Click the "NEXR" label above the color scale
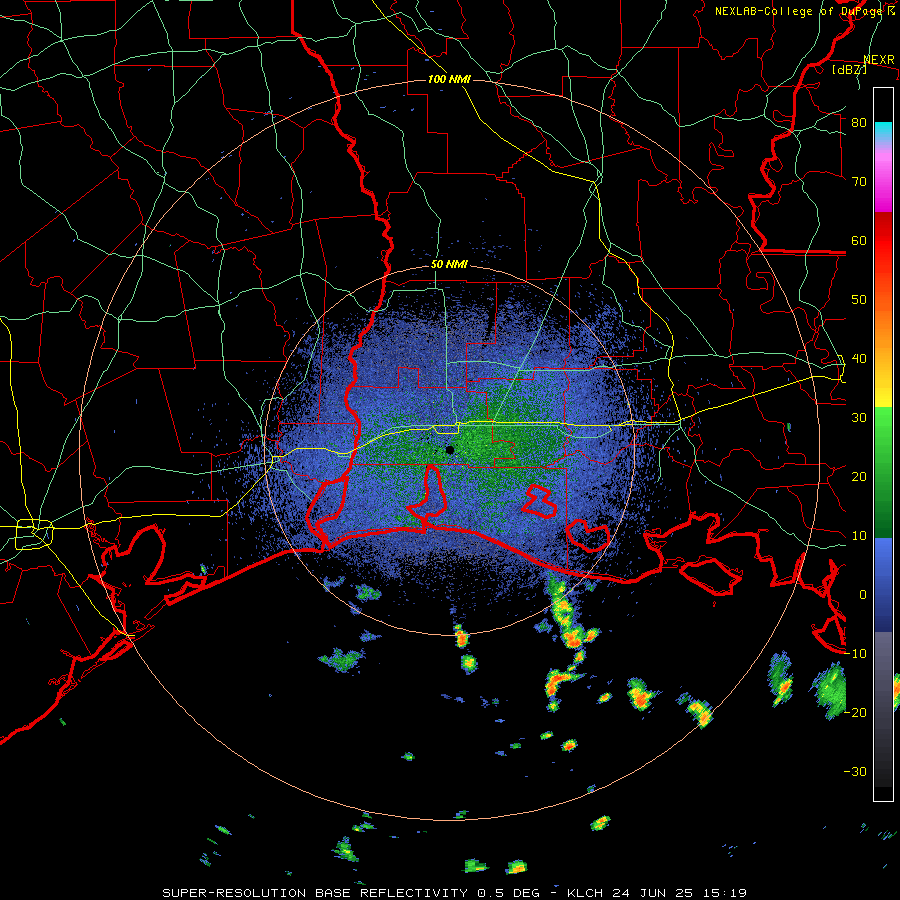This screenshot has height=900, width=900. (x=879, y=60)
